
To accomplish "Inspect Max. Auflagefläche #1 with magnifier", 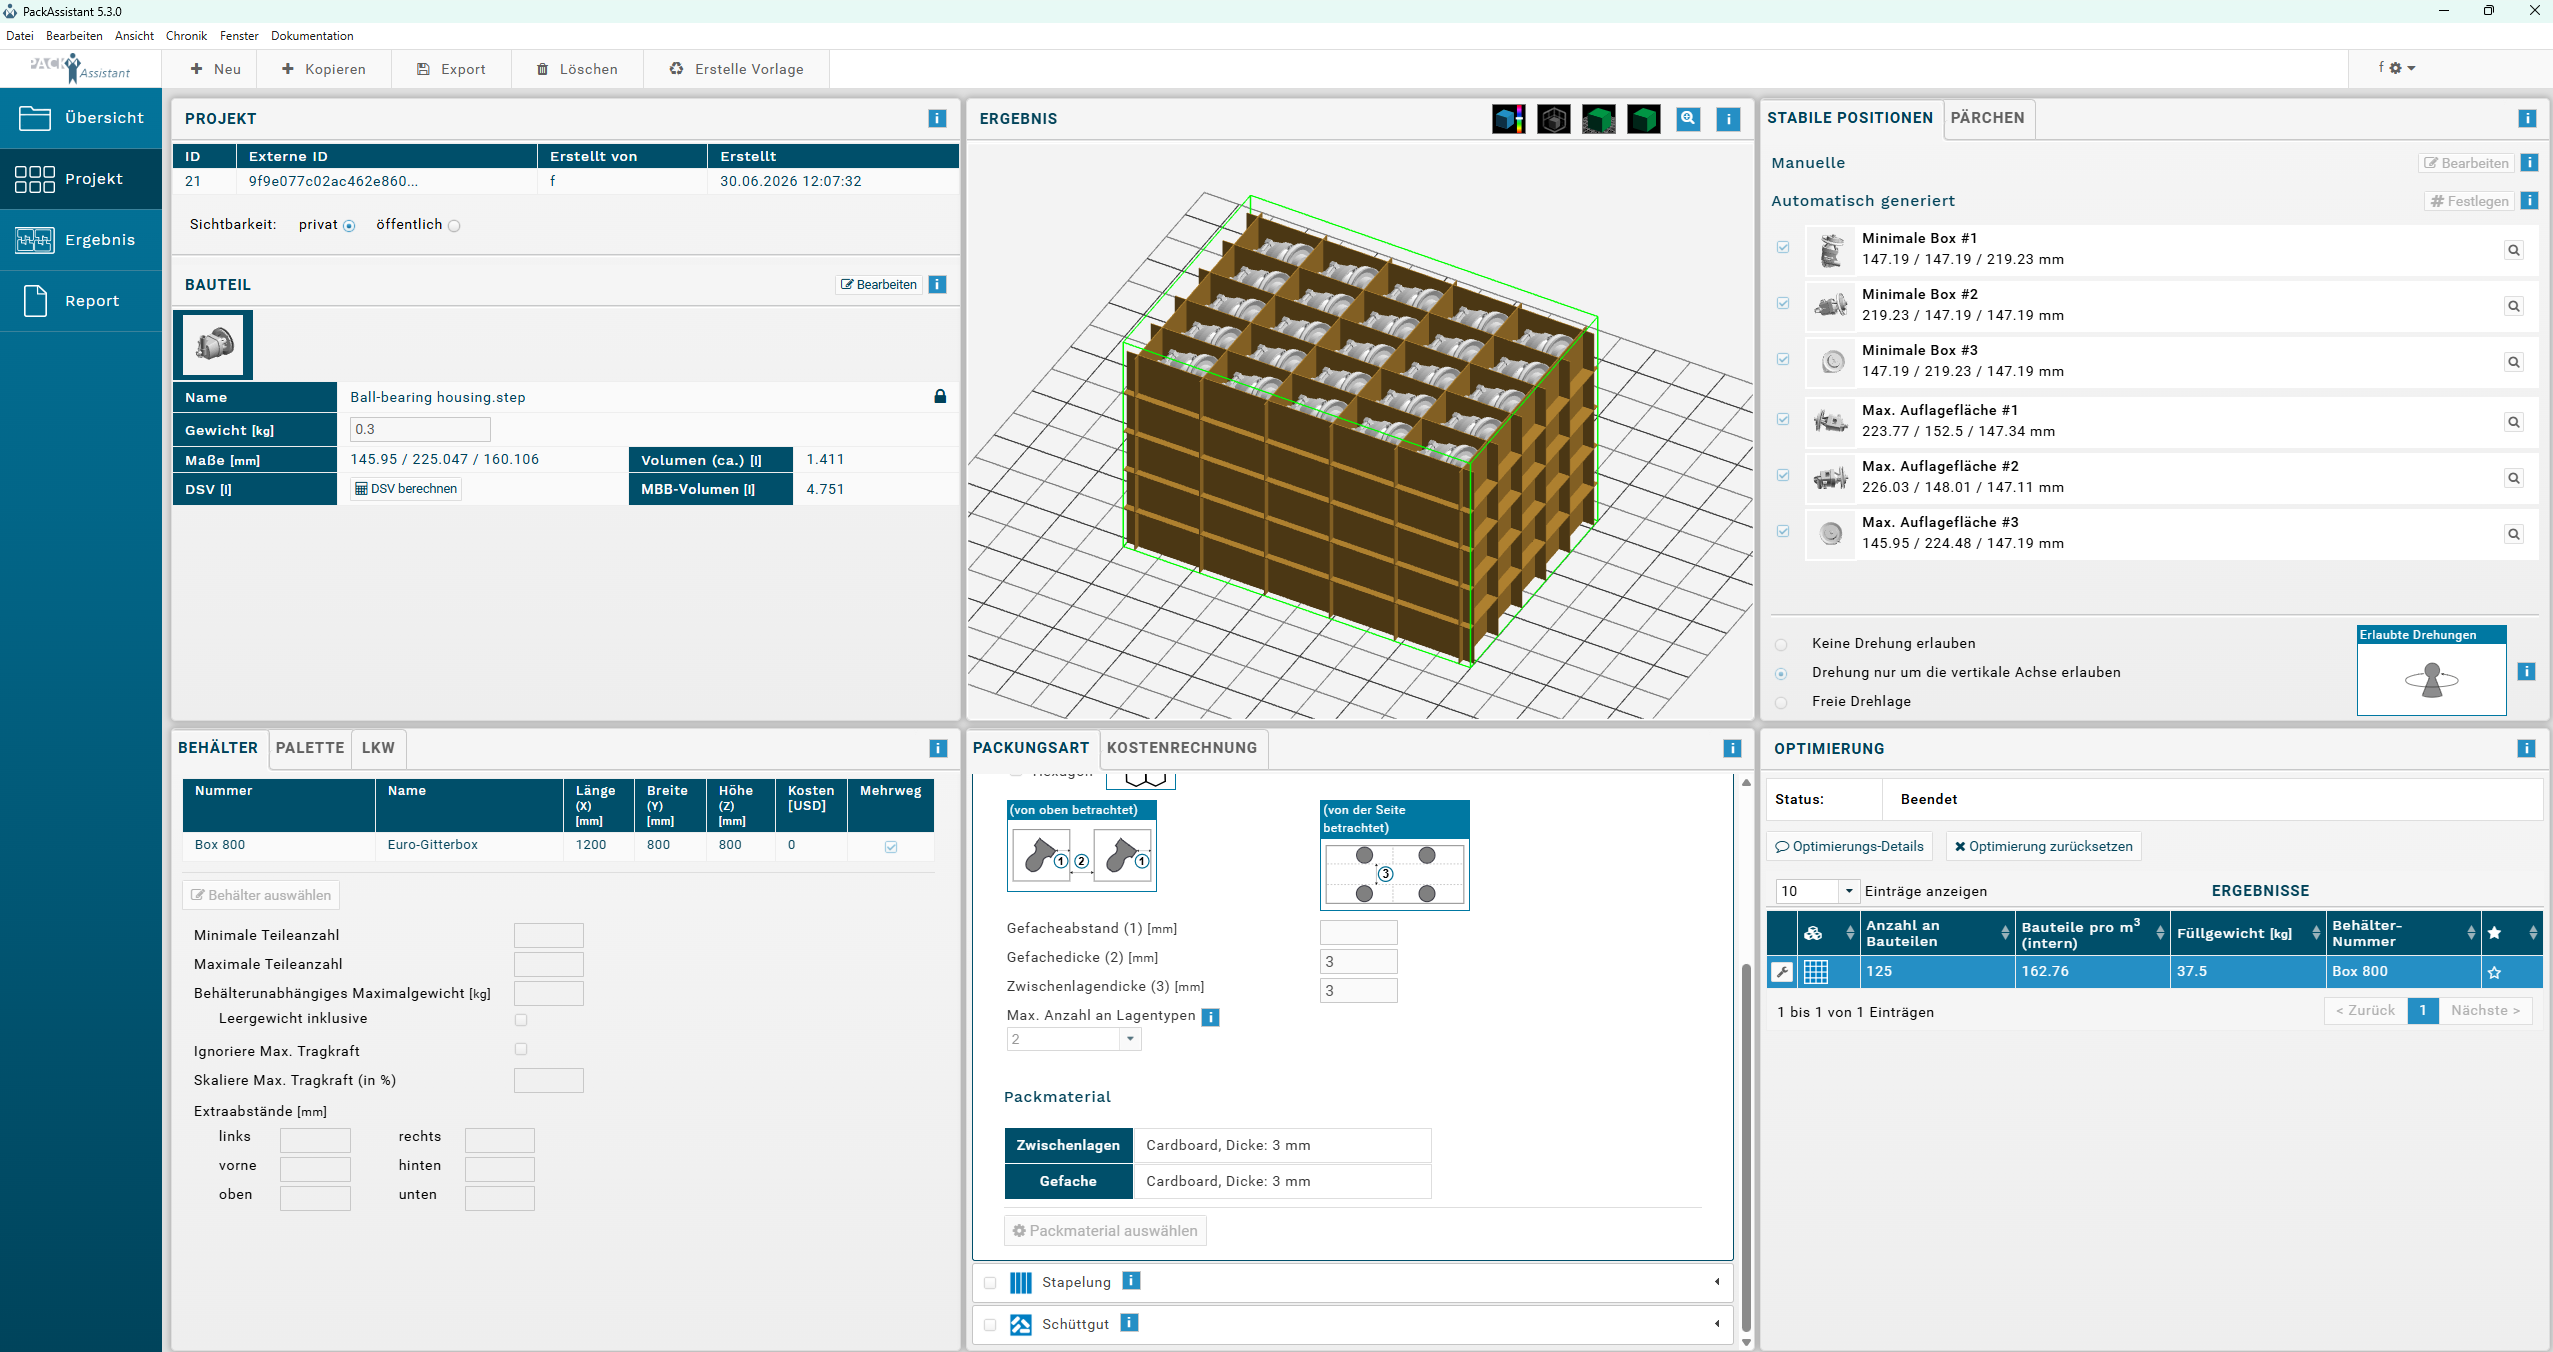I will coord(2513,422).
